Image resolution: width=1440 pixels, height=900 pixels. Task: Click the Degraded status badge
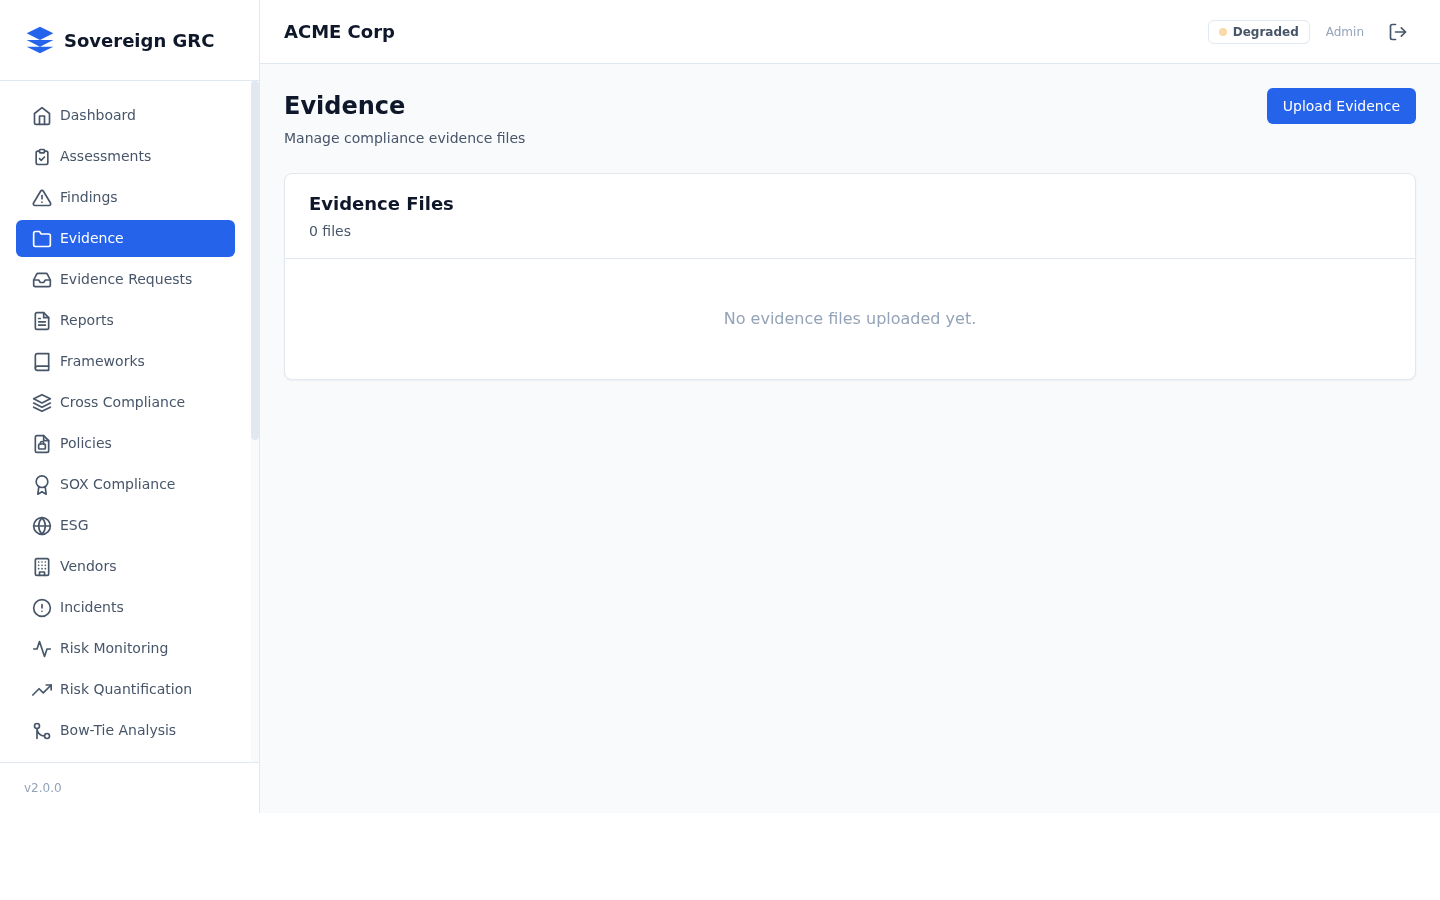tap(1258, 31)
